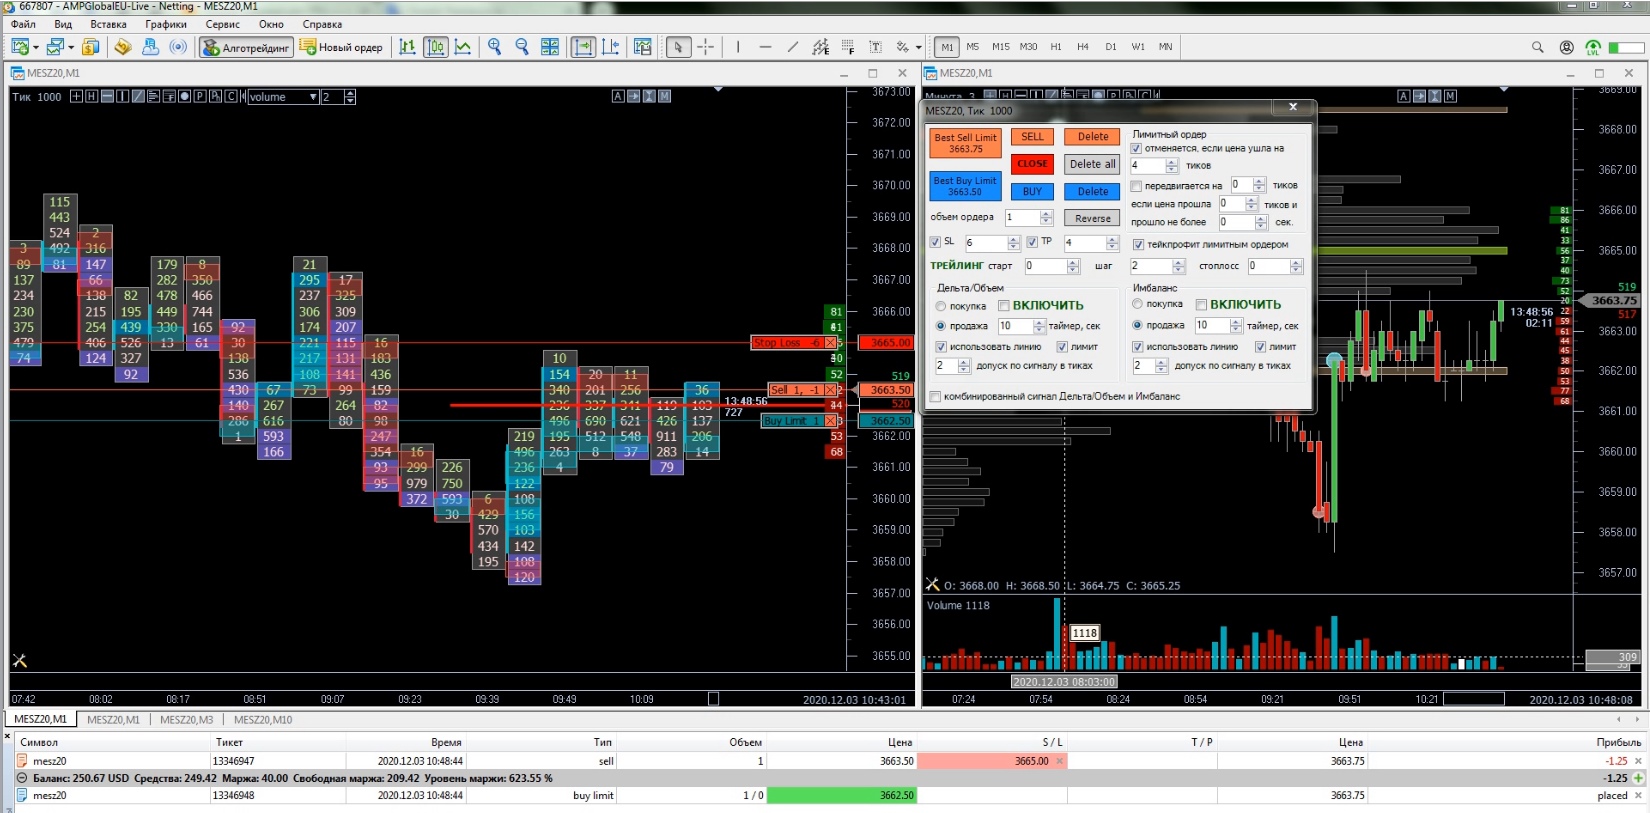Screen dimensions: 1650x813
Task: Click the new chart toolbar icon
Action: [20, 47]
